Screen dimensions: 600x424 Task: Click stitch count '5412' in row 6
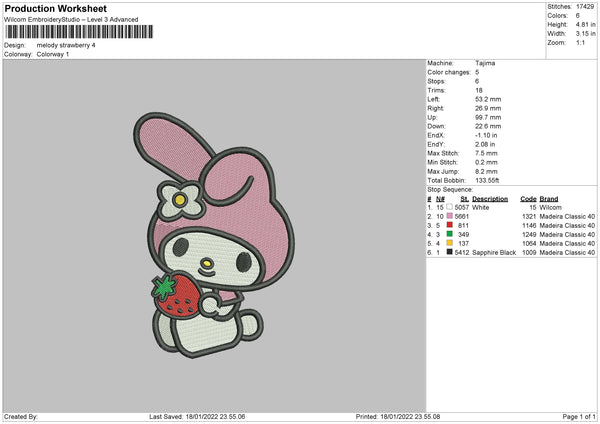pos(461,253)
